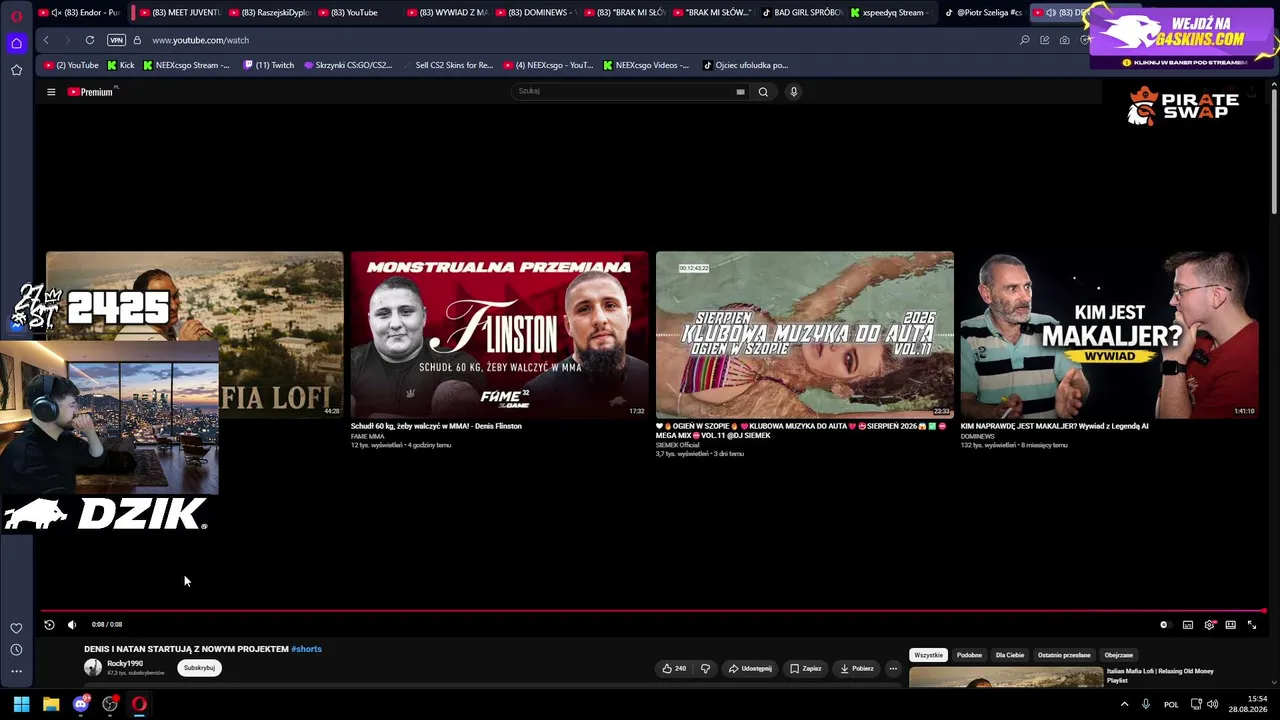Select the Dla Ciebie filter chip
1280x720 pixels.
(x=1010, y=655)
